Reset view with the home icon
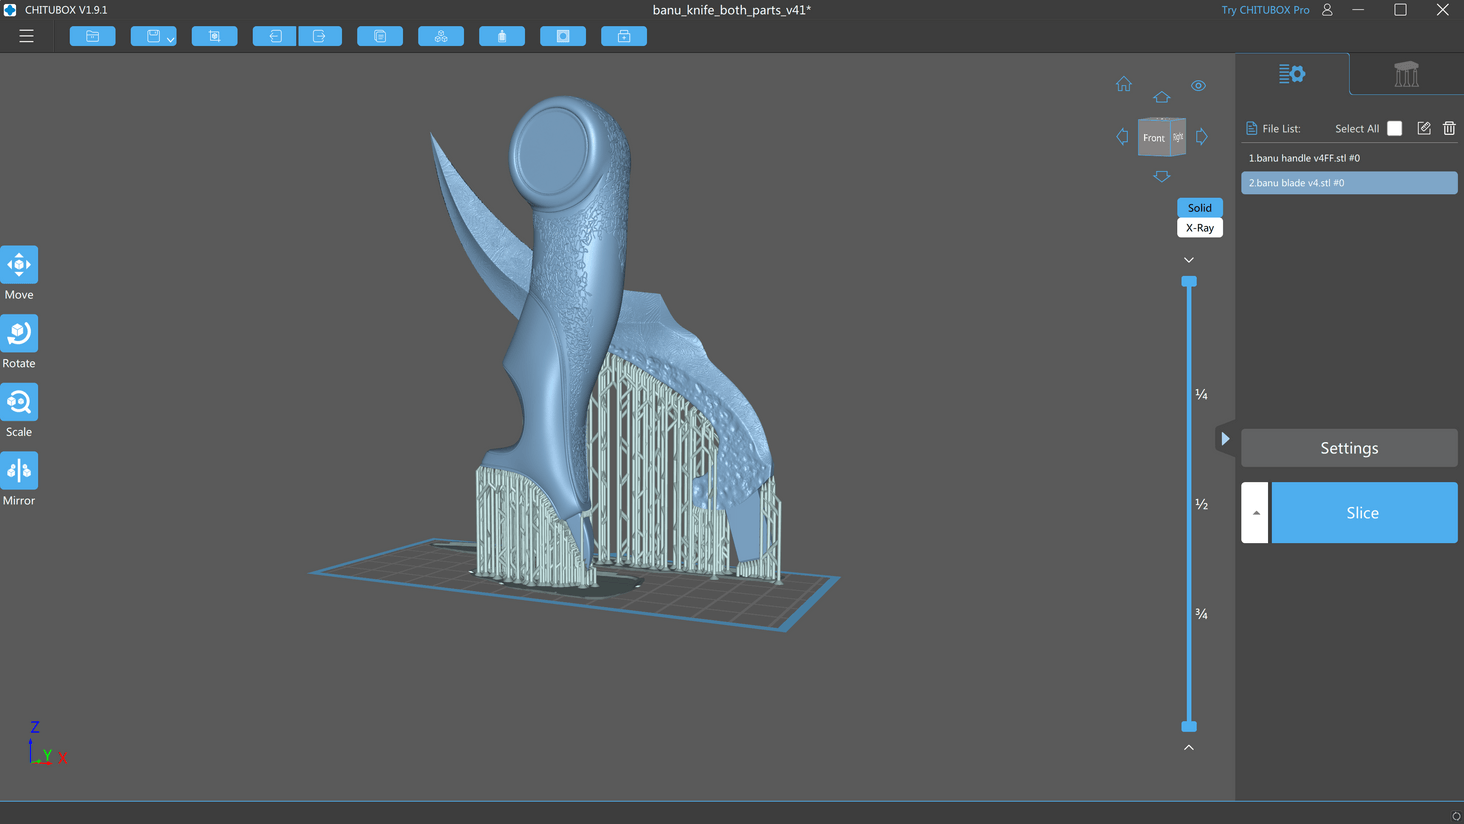 [1124, 85]
